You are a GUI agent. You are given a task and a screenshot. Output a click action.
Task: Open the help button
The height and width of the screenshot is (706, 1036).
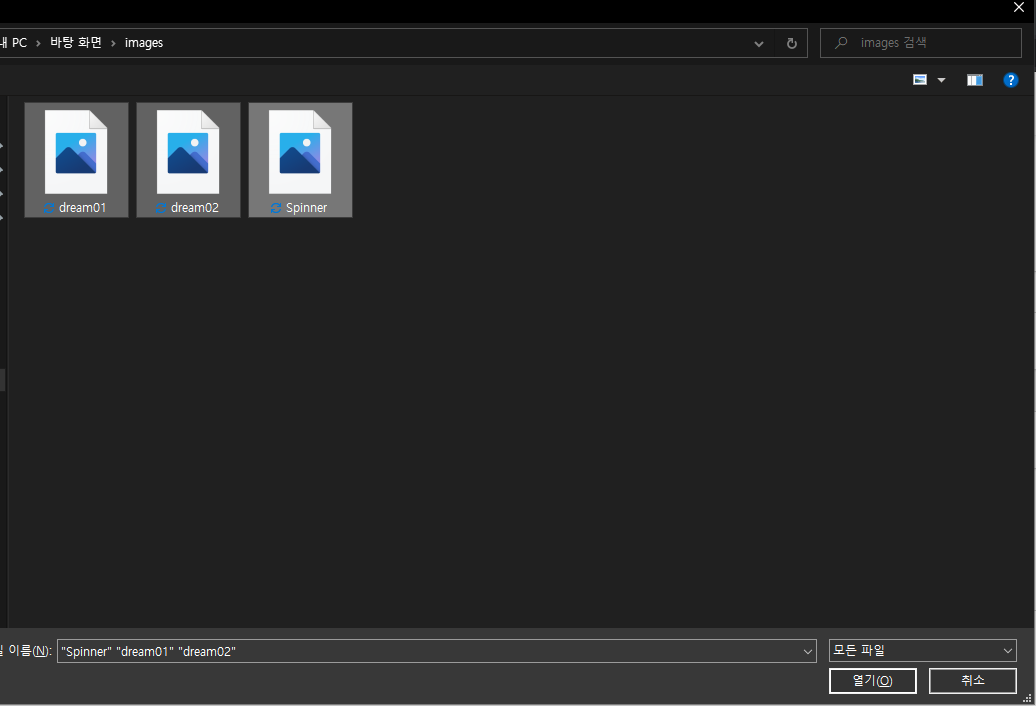[x=1010, y=80]
